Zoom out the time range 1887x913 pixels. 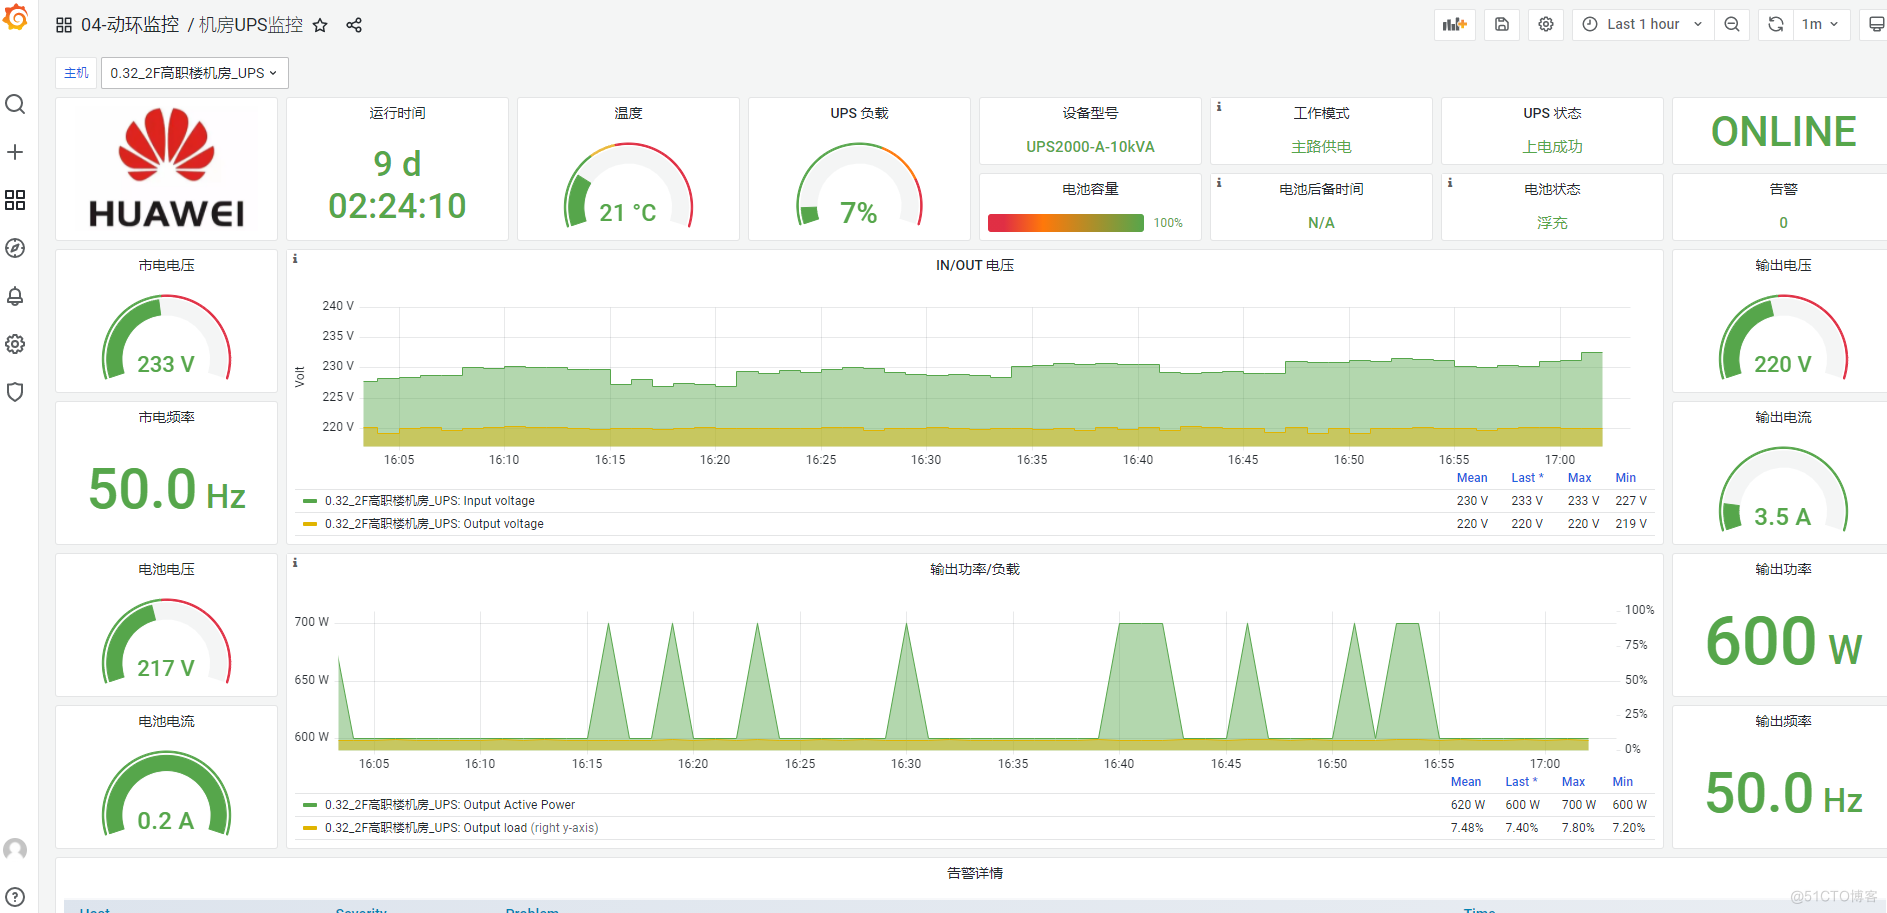click(1732, 25)
